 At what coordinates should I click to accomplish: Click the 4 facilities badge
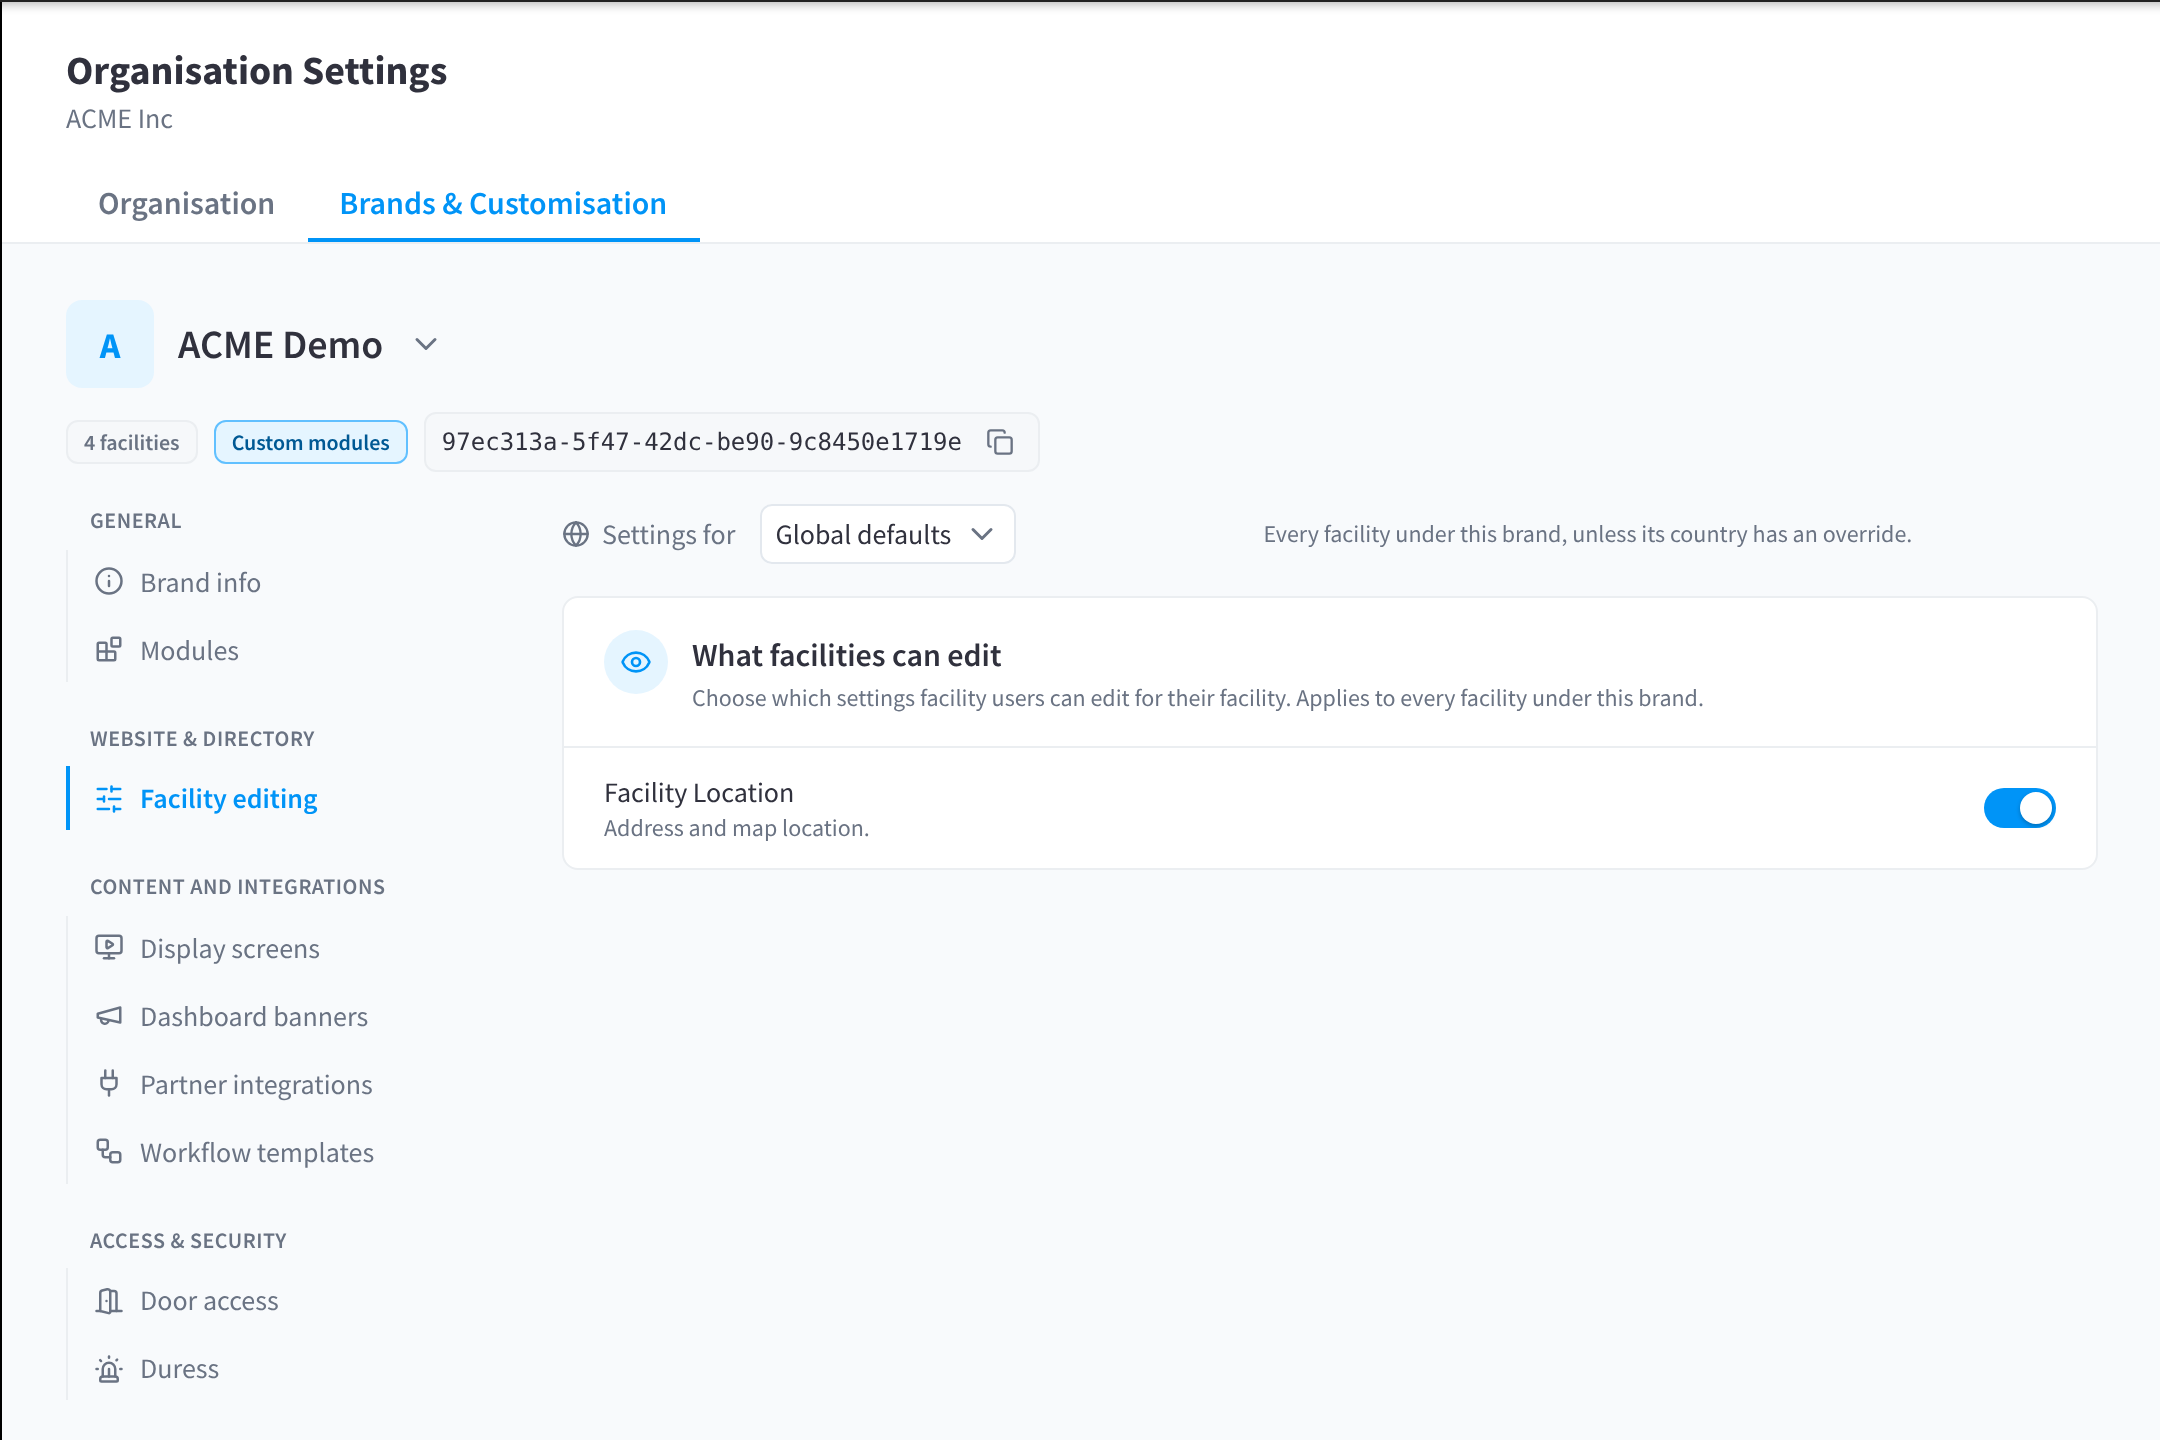[x=132, y=442]
